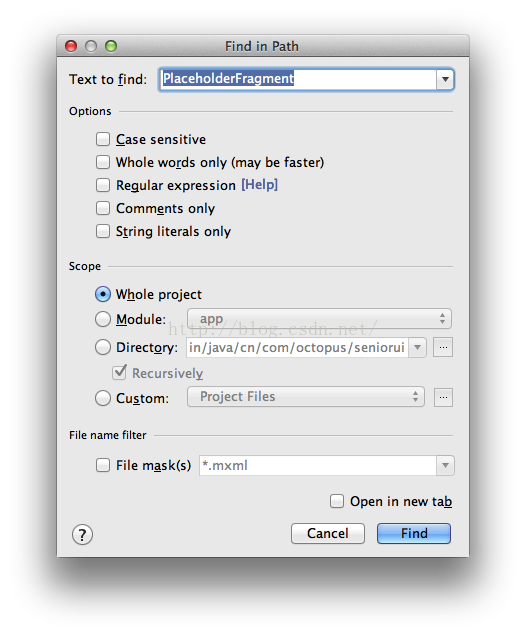Image resolution: width=526 pixels, height=636 pixels.
Task: Open the Module app dropdown
Action: point(319,319)
